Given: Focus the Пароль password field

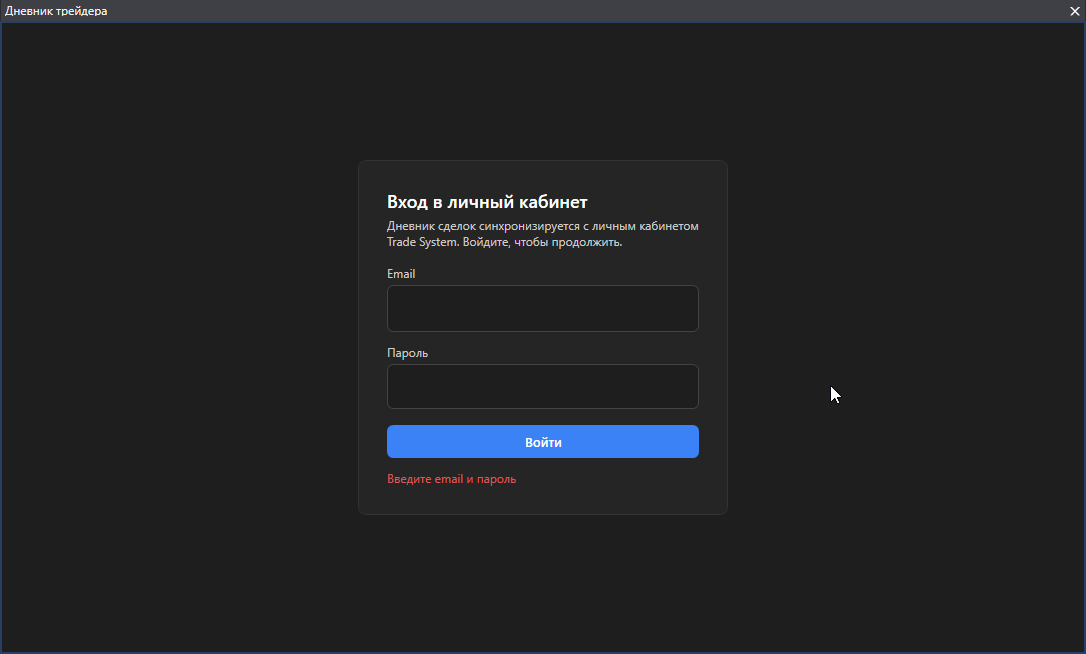Looking at the screenshot, I should 542,387.
